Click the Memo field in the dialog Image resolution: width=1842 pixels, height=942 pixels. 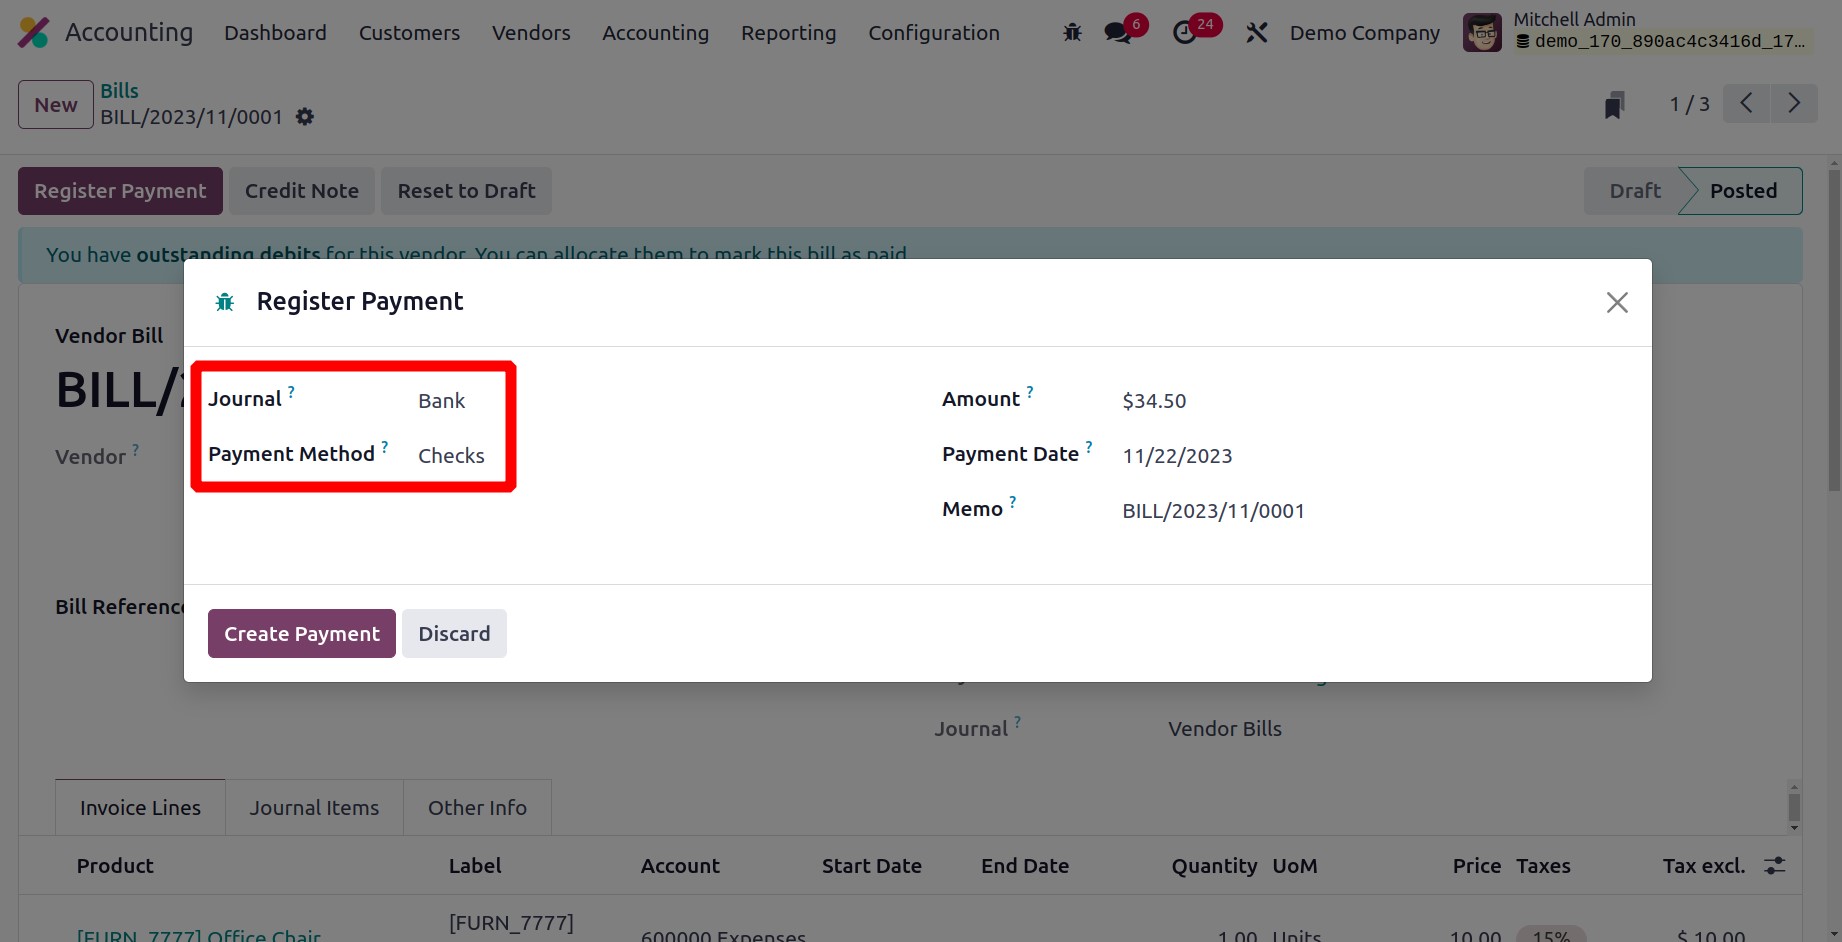point(1213,511)
